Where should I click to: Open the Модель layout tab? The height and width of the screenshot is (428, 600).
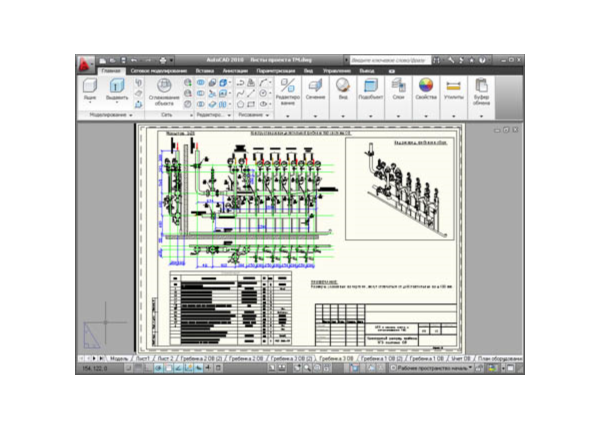119,359
